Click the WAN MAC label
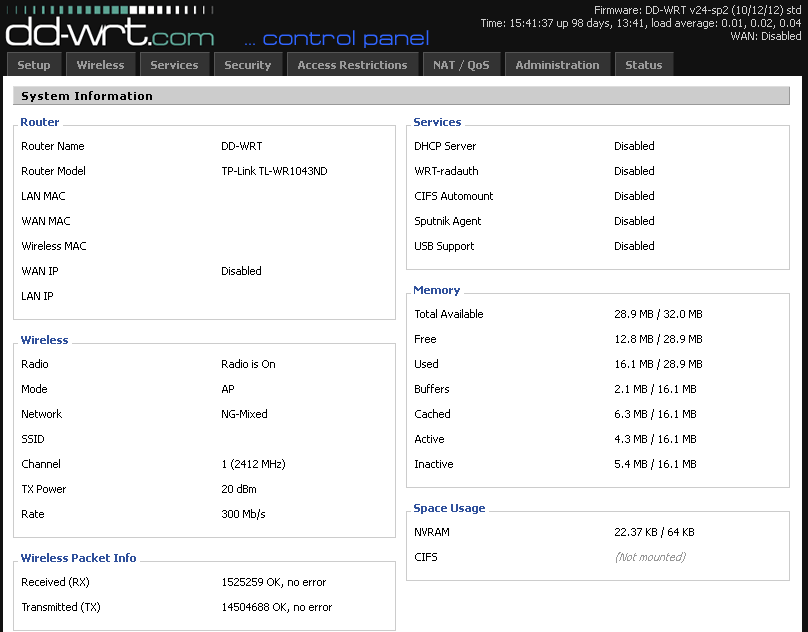This screenshot has height=632, width=808. pos(46,221)
